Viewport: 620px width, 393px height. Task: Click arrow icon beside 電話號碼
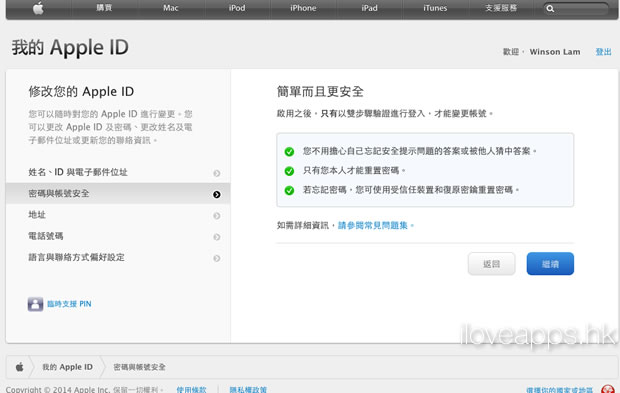click(217, 237)
